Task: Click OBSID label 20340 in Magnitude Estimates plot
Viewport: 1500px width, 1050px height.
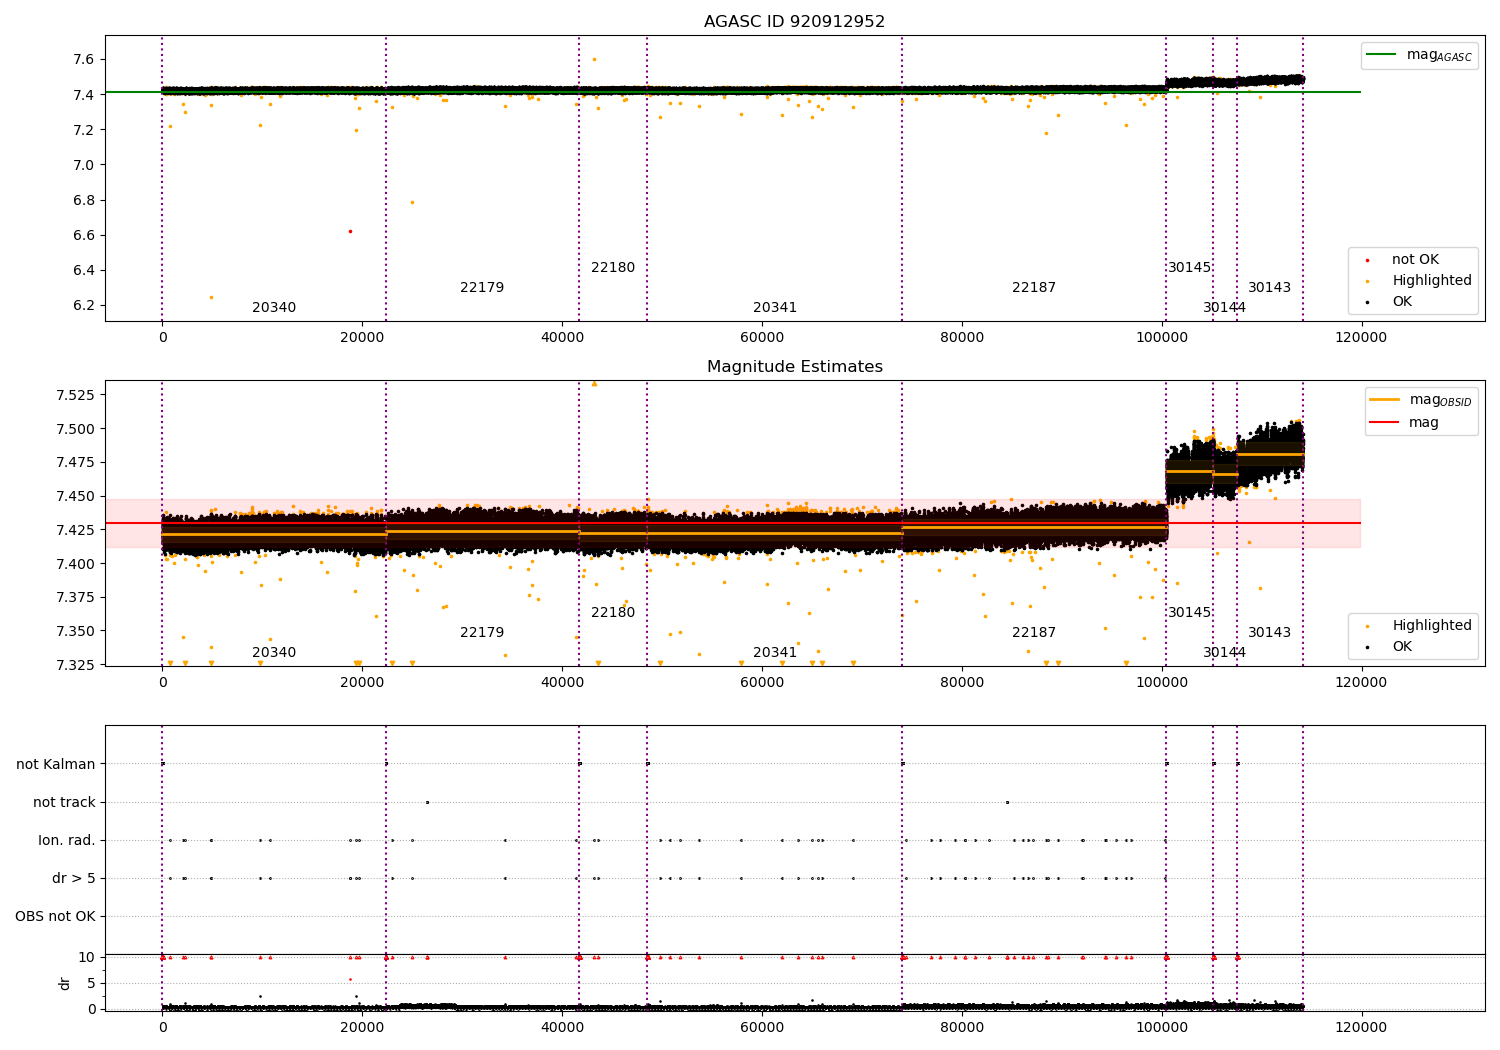Action: click(x=274, y=652)
